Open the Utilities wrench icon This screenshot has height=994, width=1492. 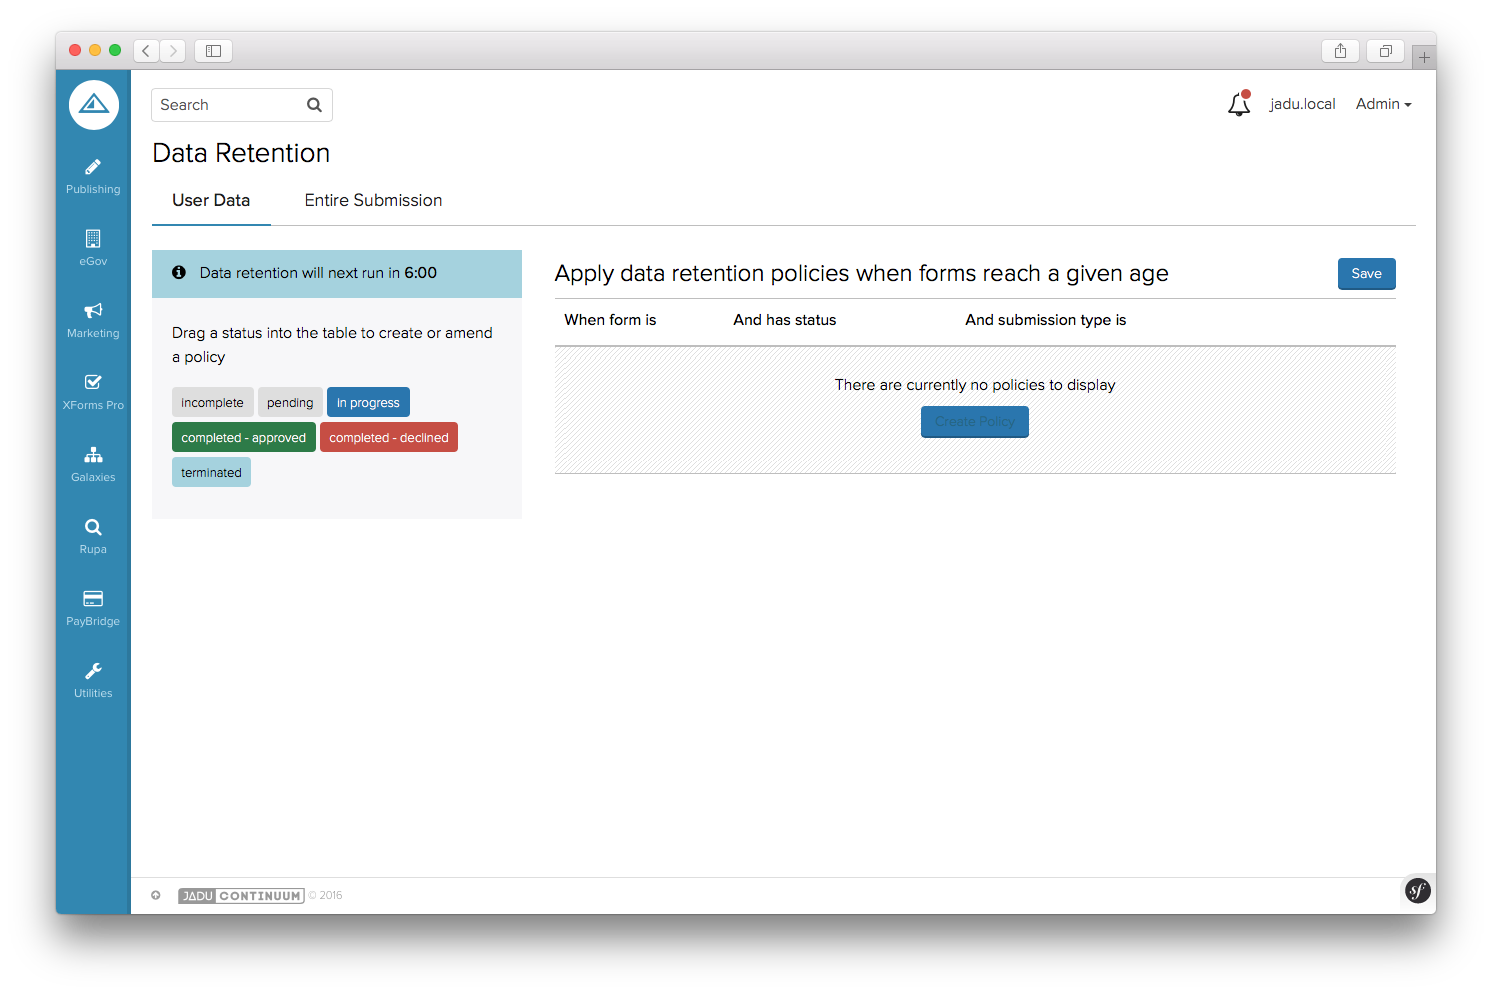[x=93, y=671]
